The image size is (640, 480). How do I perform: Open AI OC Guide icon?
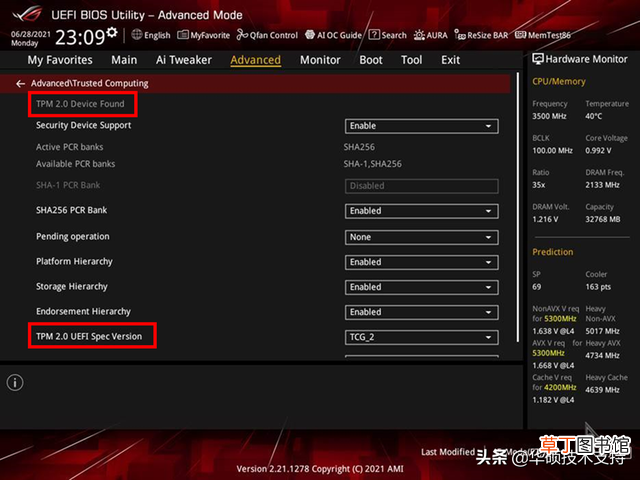(310, 35)
